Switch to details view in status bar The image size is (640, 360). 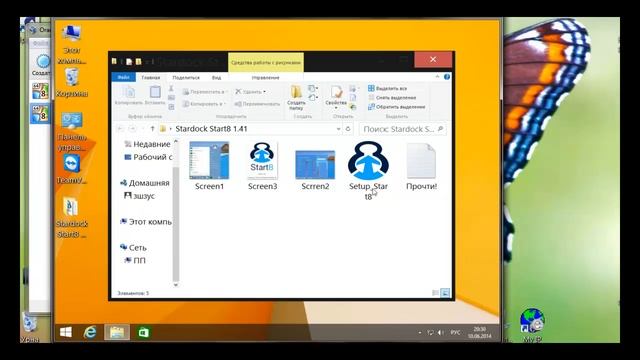(435, 293)
